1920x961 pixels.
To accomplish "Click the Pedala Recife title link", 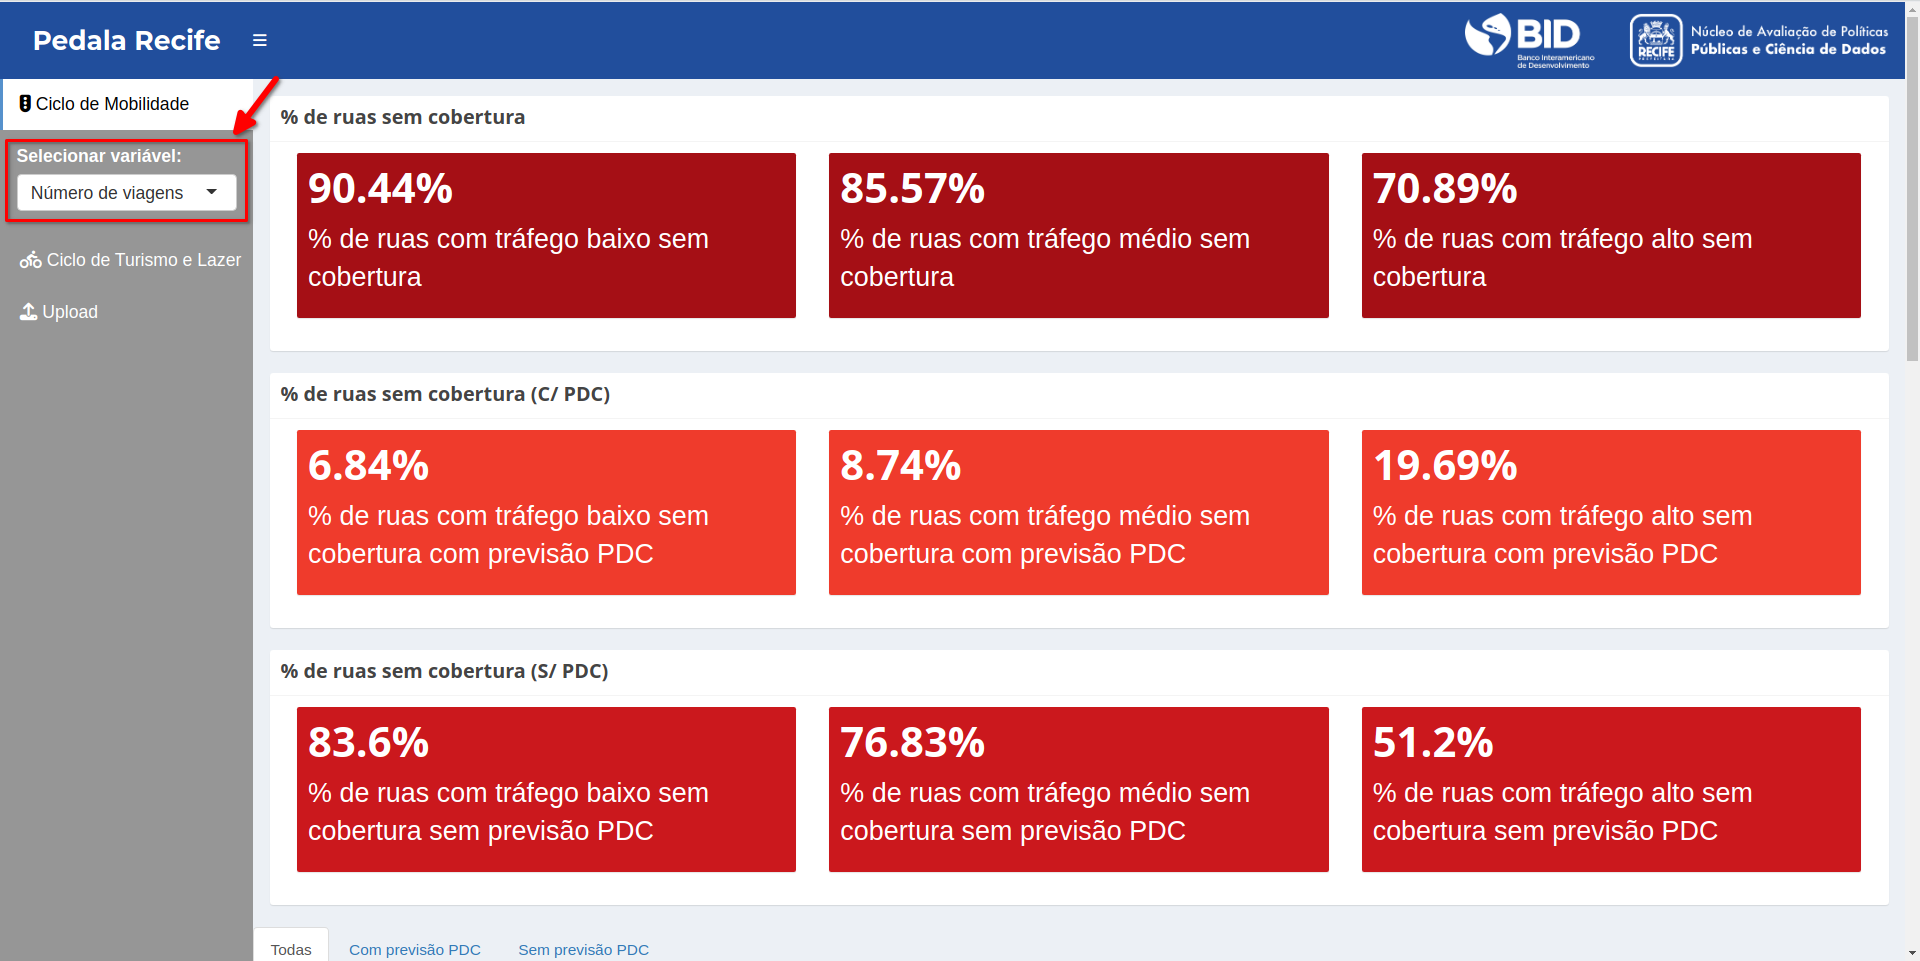I will [x=127, y=40].
